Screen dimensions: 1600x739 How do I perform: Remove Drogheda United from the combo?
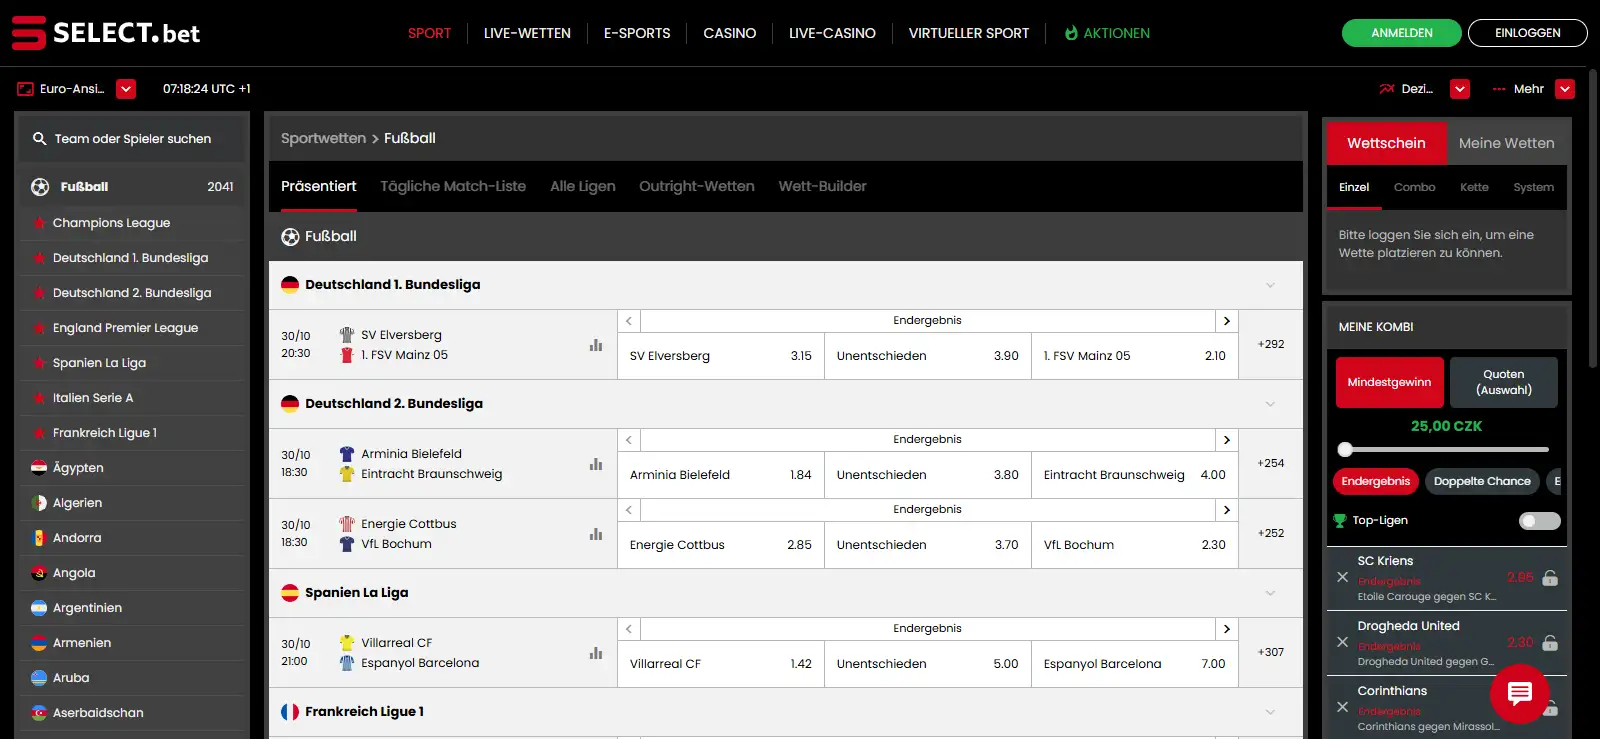click(x=1342, y=642)
